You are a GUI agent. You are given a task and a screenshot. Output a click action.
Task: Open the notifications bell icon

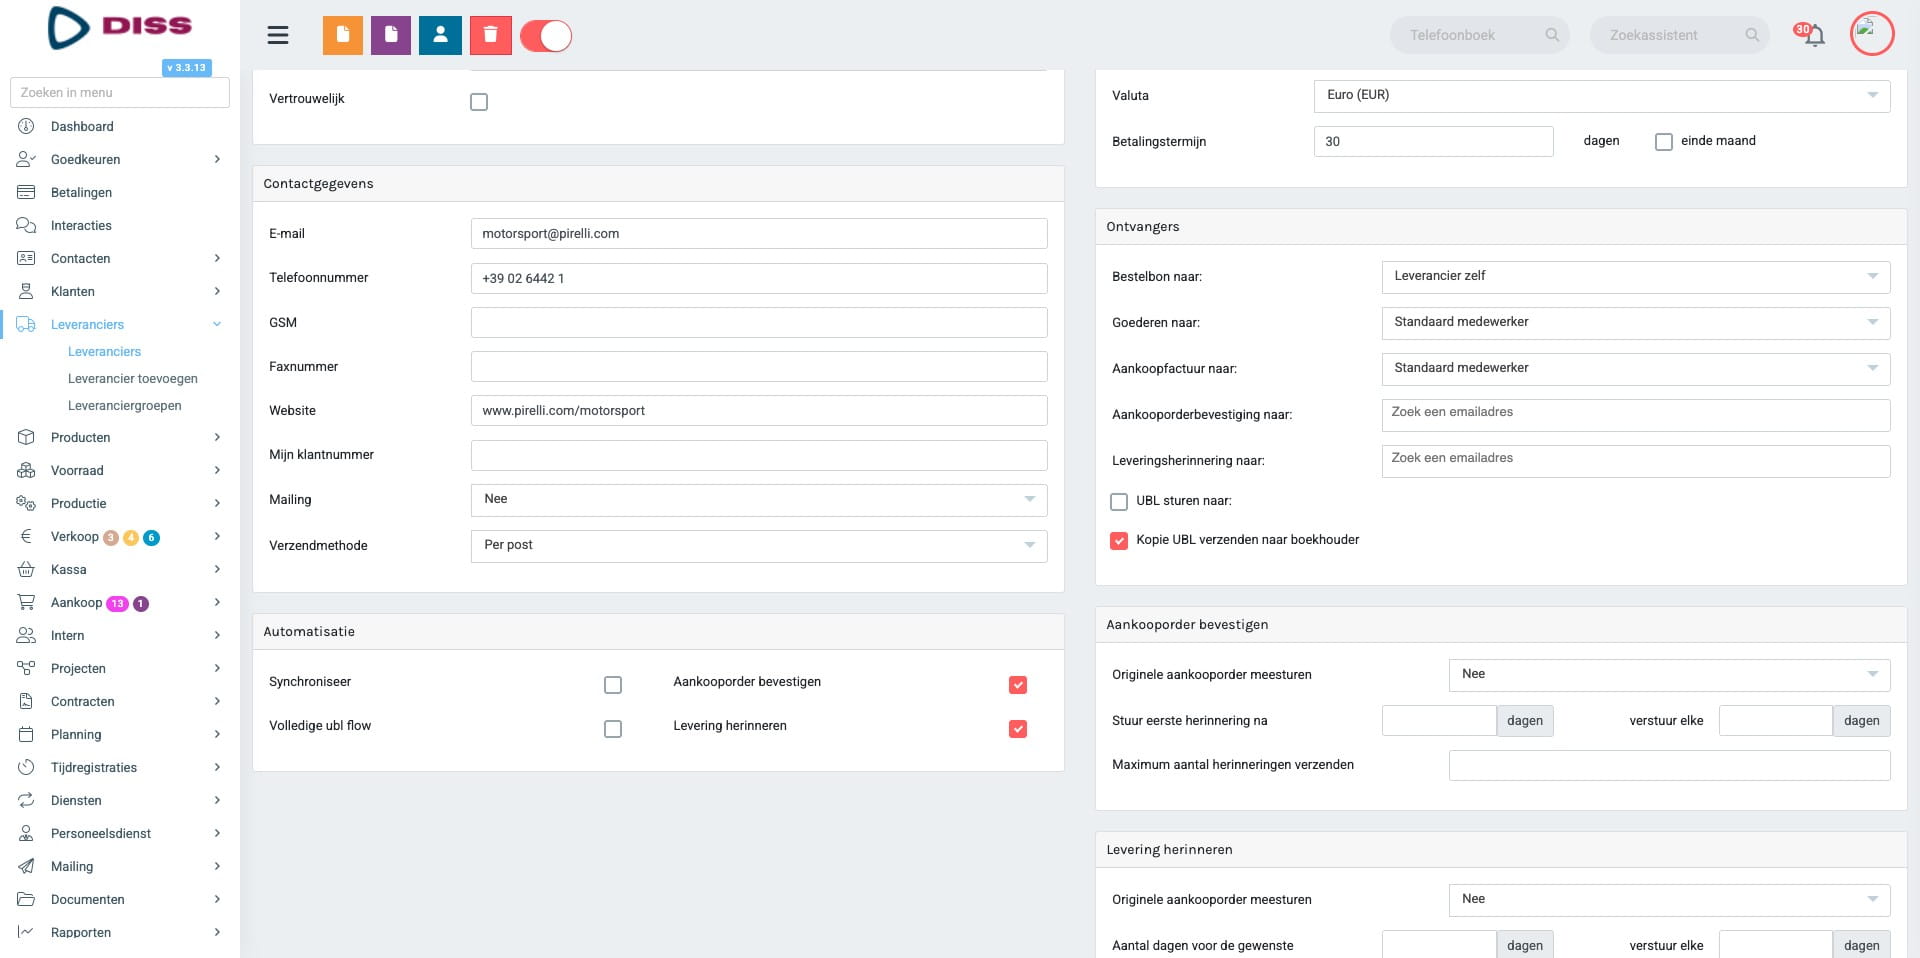tap(1813, 35)
